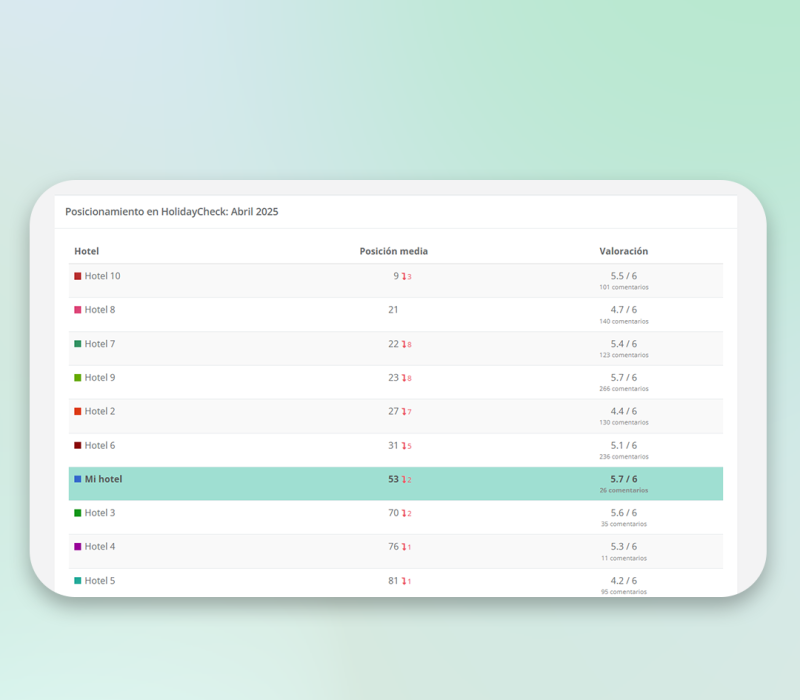
Task: Click the down arrow beside Hotel 10 position
Action: (404, 277)
